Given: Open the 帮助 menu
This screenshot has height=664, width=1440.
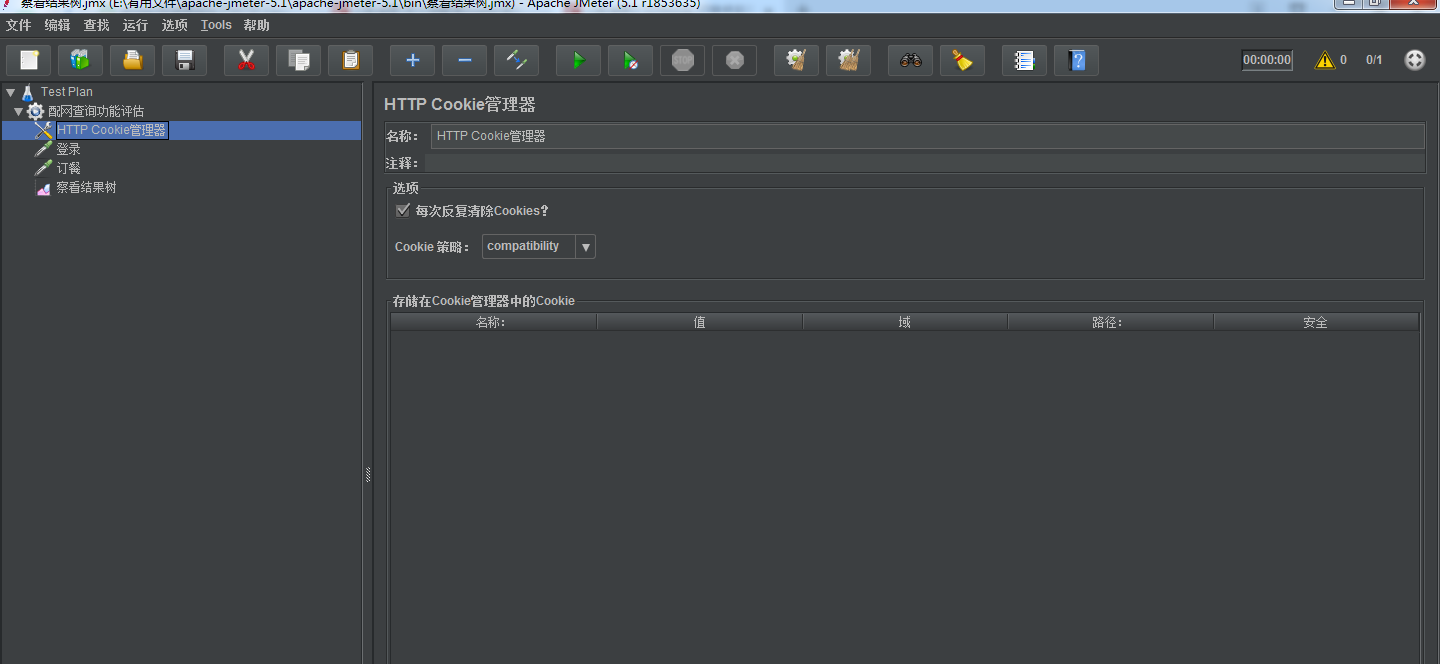Looking at the screenshot, I should (x=256, y=25).
